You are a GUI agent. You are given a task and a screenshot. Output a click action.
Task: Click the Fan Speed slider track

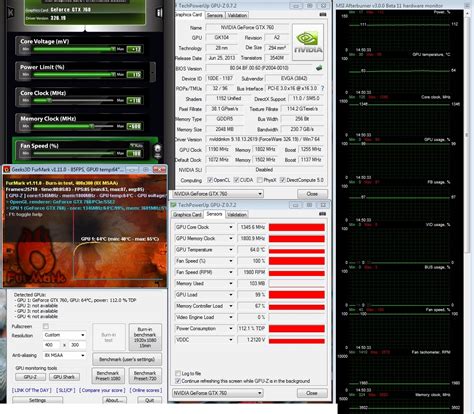73,153
